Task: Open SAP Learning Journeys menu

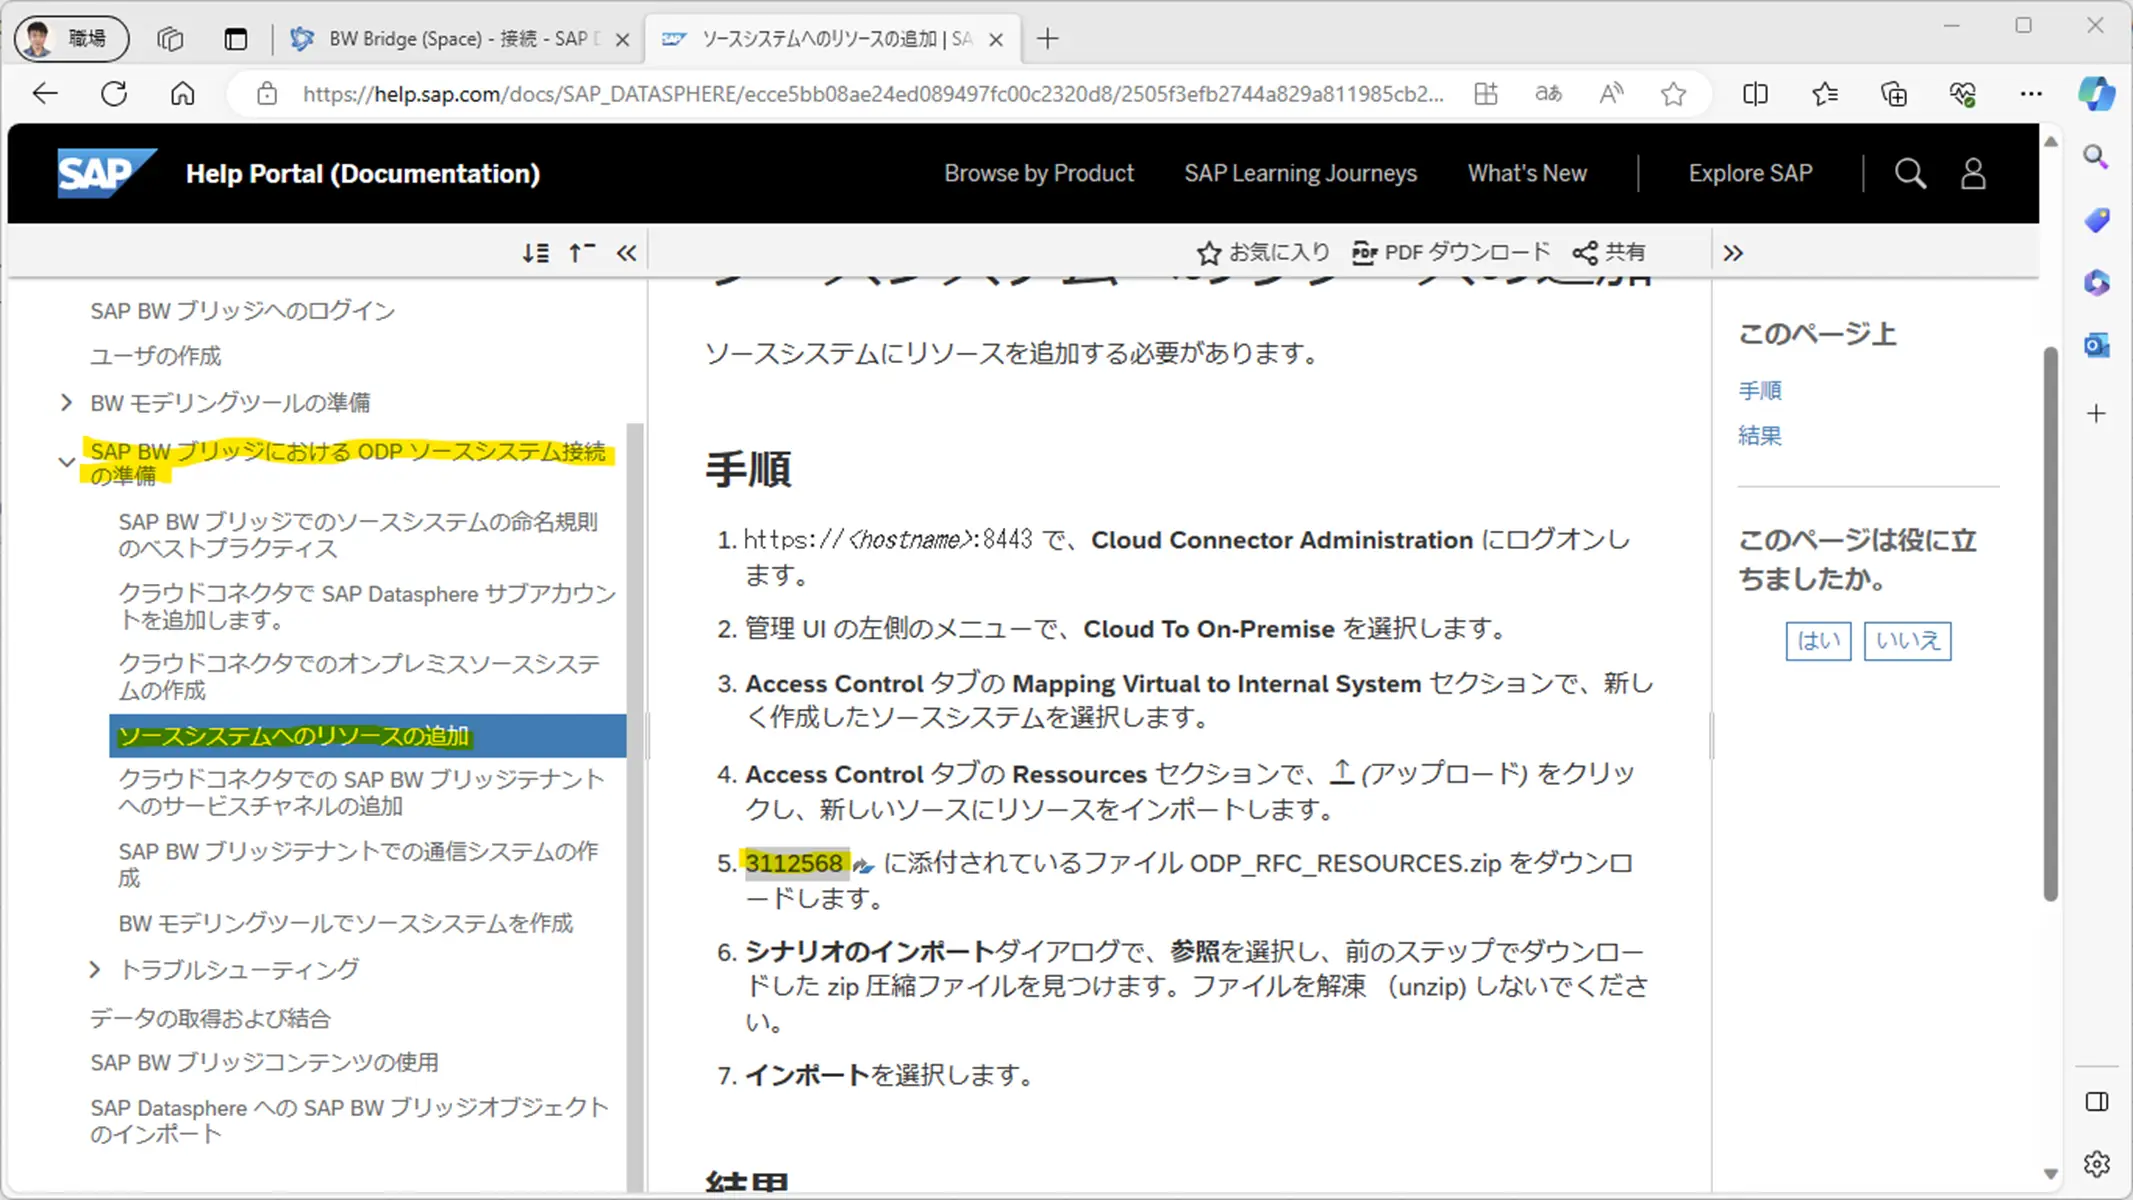Action: pos(1300,174)
